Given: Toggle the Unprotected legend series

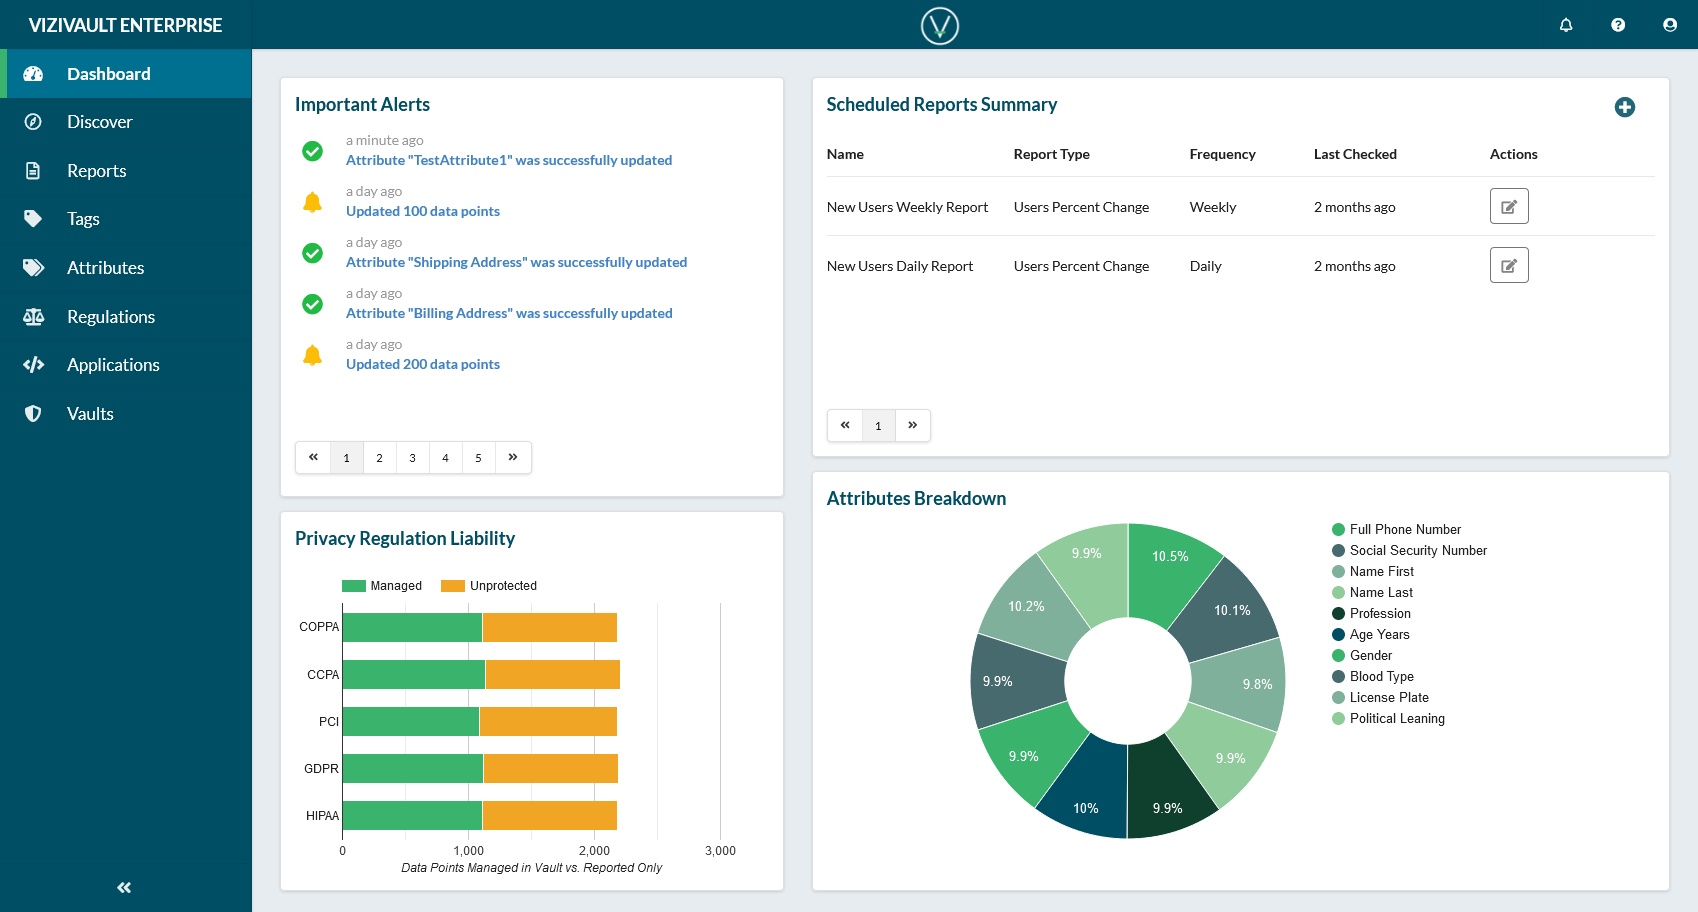Looking at the screenshot, I should click(489, 586).
